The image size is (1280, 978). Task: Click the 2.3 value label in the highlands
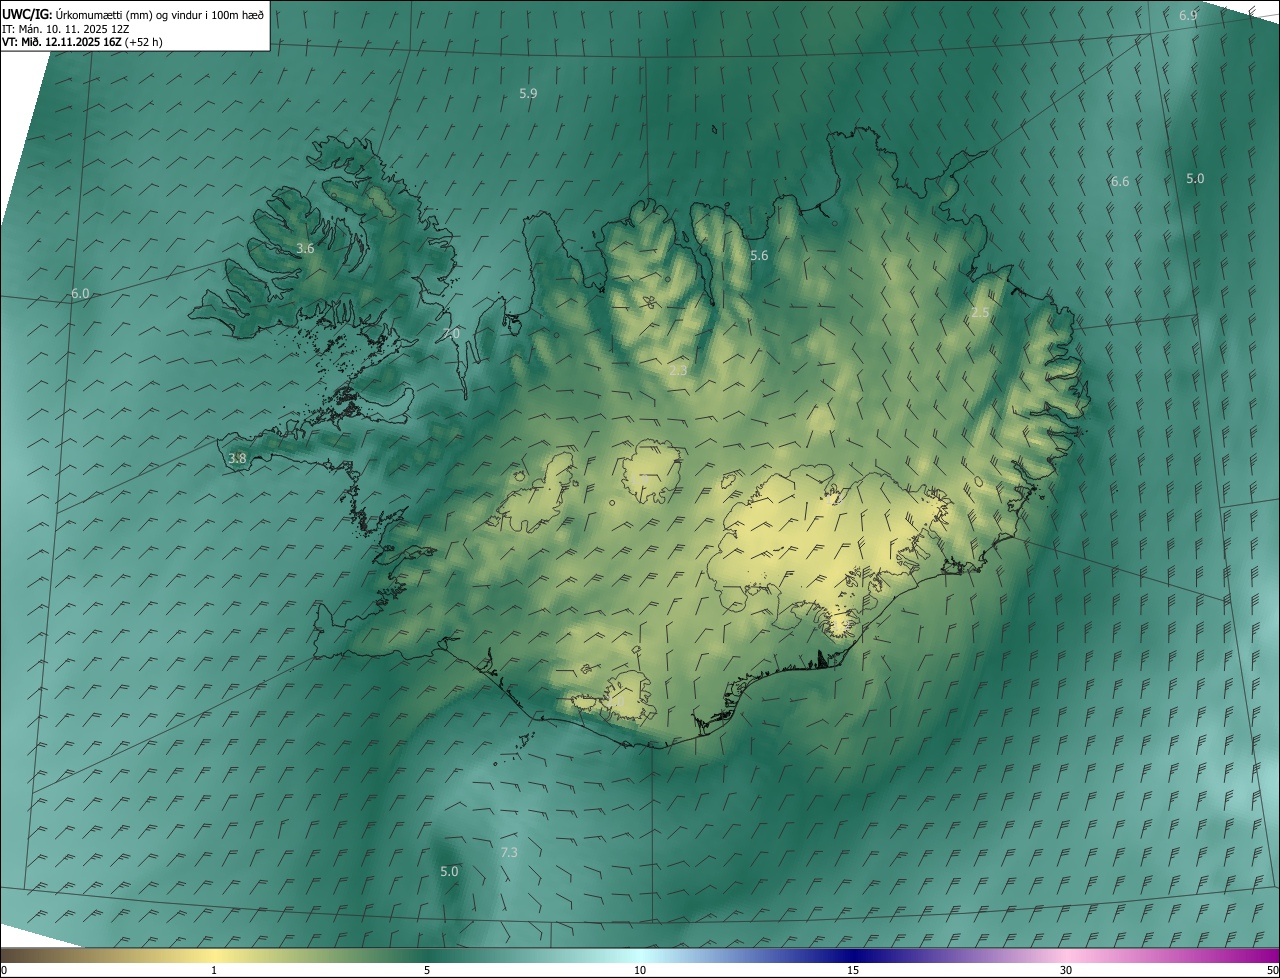pyautogui.click(x=678, y=370)
